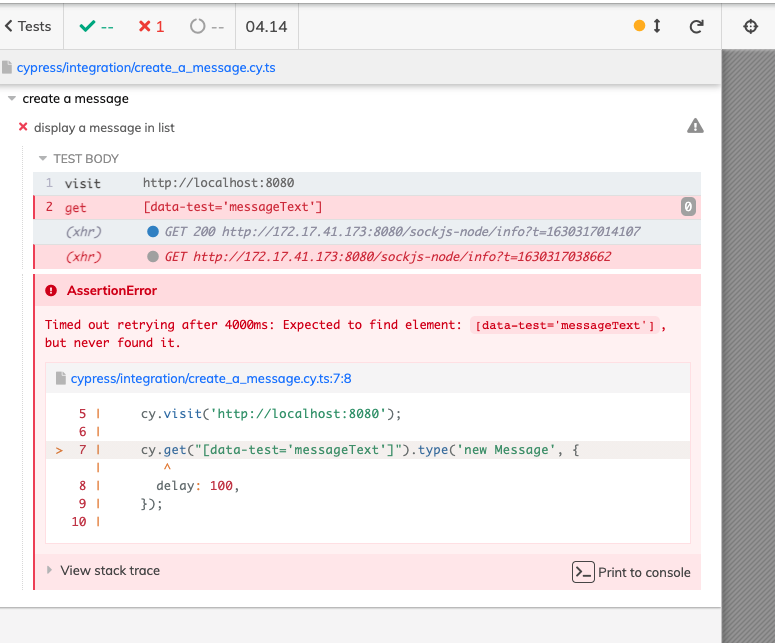Click the 'delay: 100,' code line
This screenshot has height=643, width=775.
(198, 486)
